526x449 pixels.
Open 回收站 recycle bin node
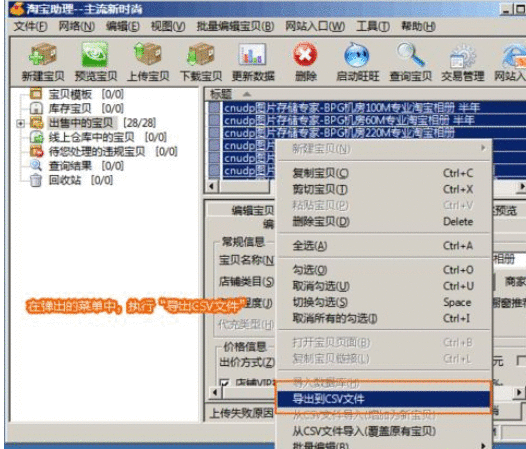coord(64,180)
